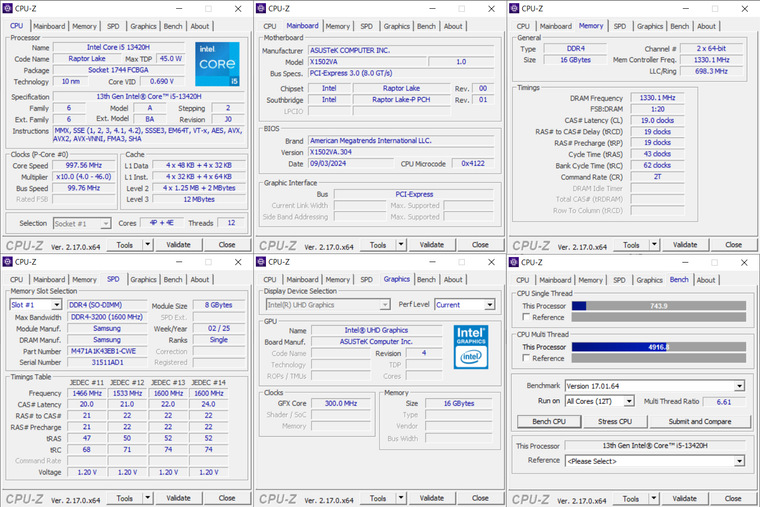
Task: Click the BIOS Version X1502VA.304 field
Action: [x=401, y=152]
